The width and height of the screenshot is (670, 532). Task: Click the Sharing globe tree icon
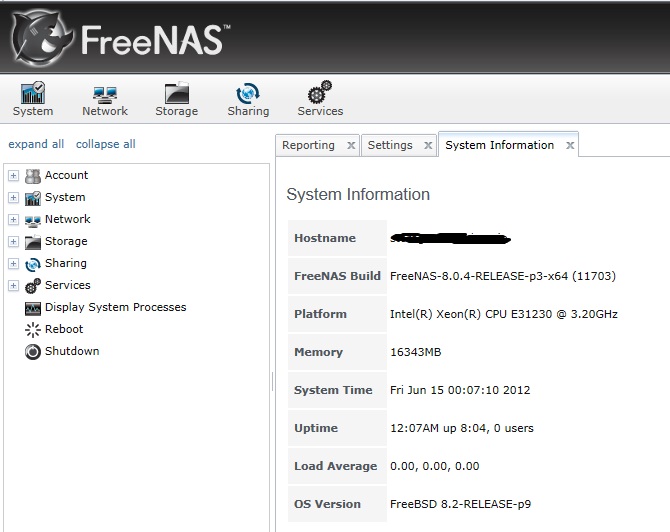click(x=33, y=264)
